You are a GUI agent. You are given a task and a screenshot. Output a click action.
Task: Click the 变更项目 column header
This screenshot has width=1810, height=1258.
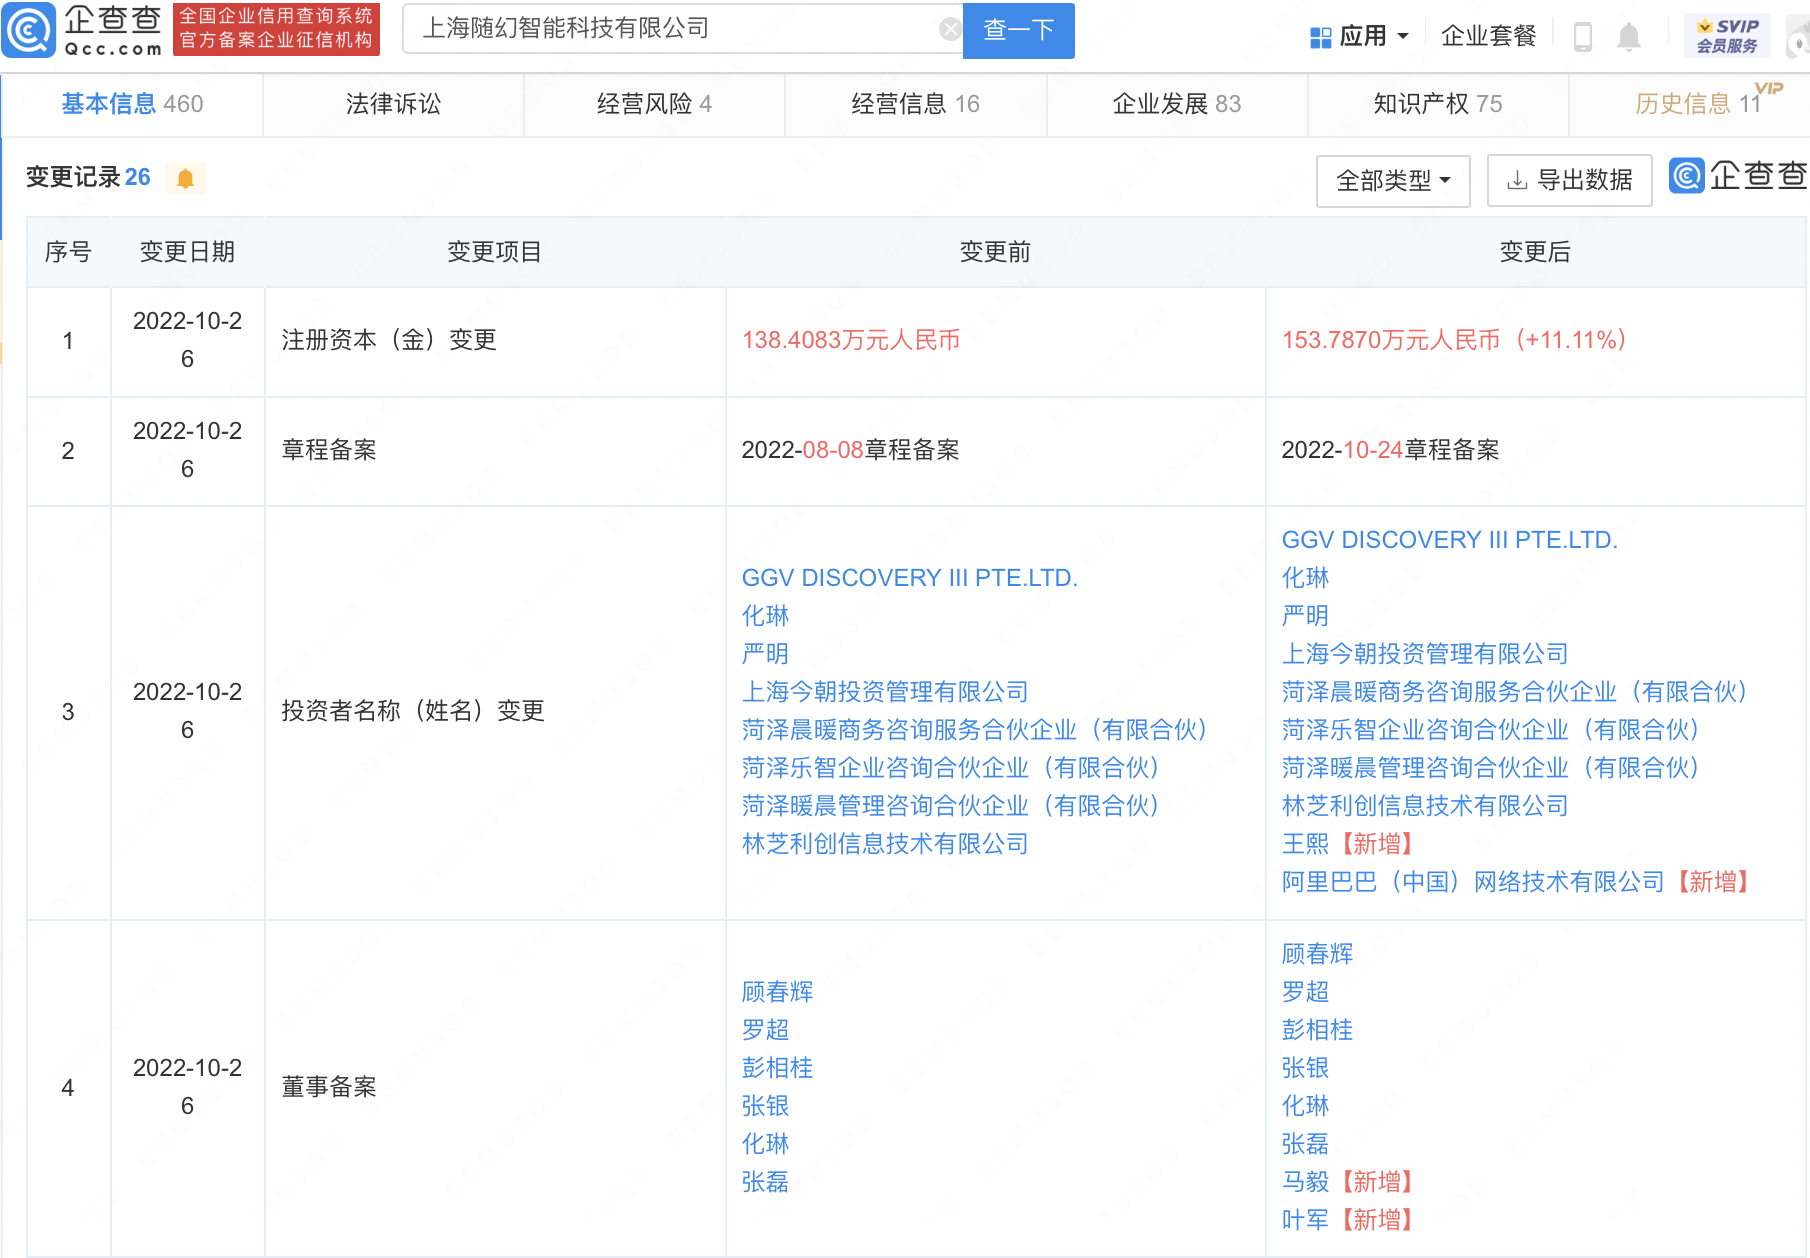click(x=494, y=252)
